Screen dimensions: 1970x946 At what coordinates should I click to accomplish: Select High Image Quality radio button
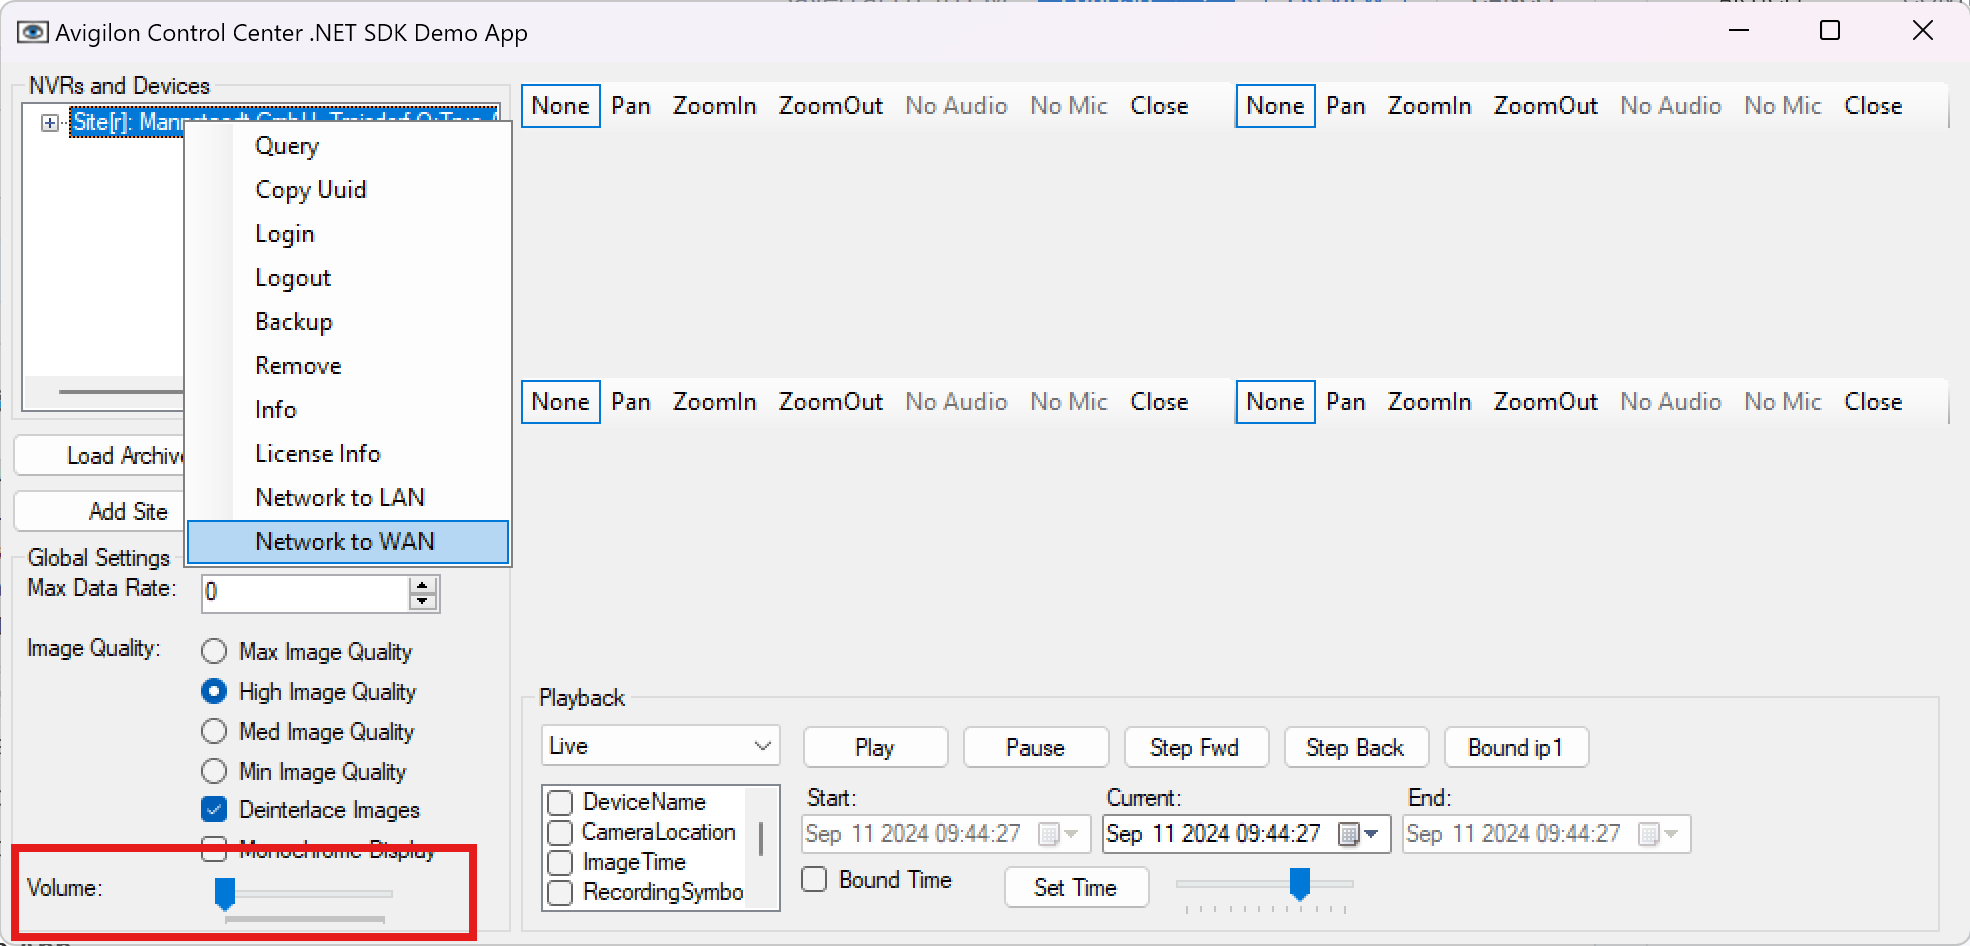click(x=214, y=692)
